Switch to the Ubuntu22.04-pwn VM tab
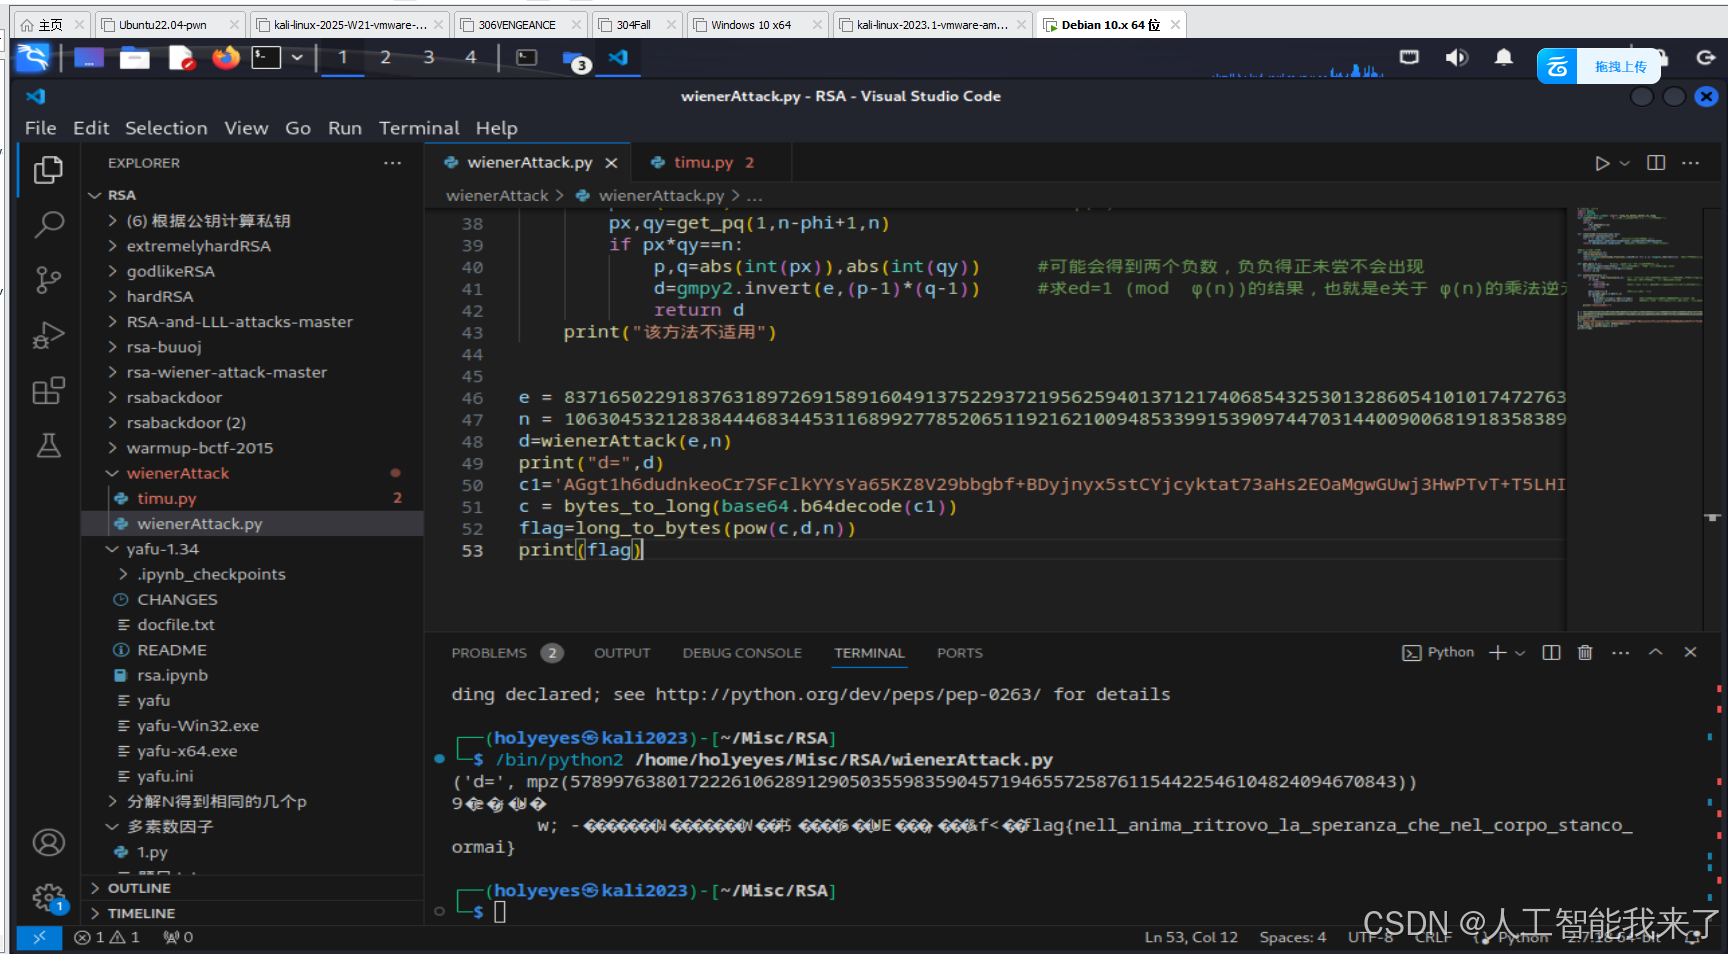This screenshot has height=954, width=1728. point(171,25)
